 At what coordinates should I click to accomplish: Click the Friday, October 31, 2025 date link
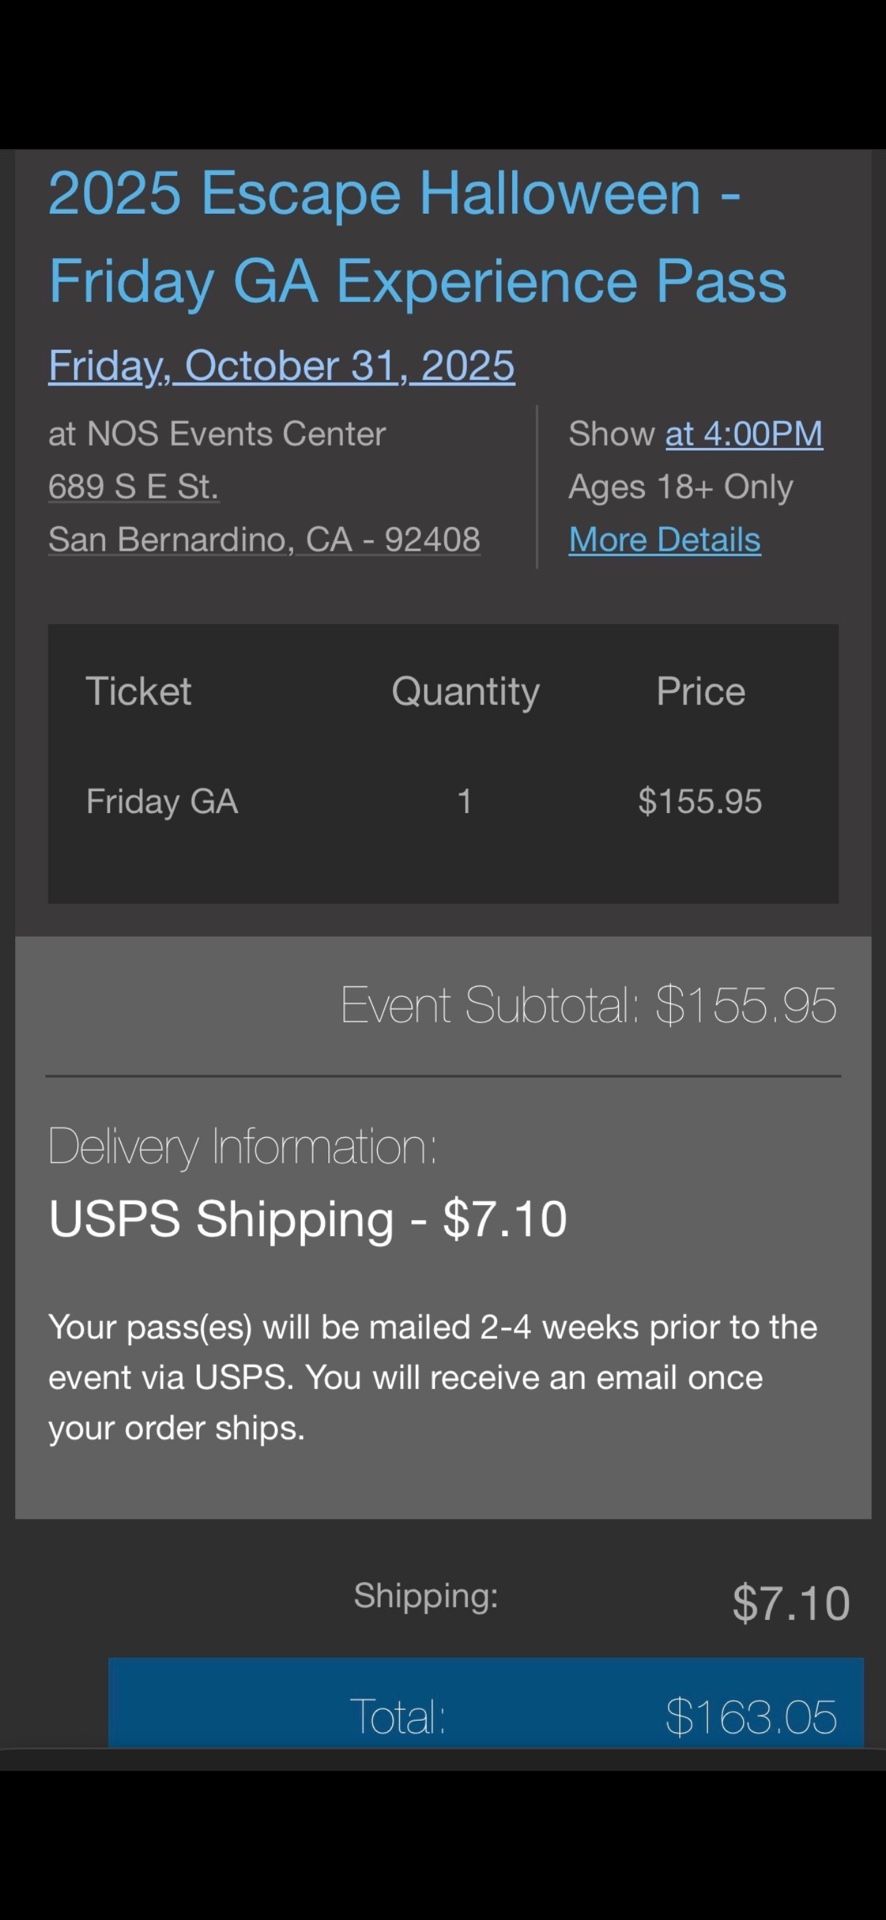281,366
